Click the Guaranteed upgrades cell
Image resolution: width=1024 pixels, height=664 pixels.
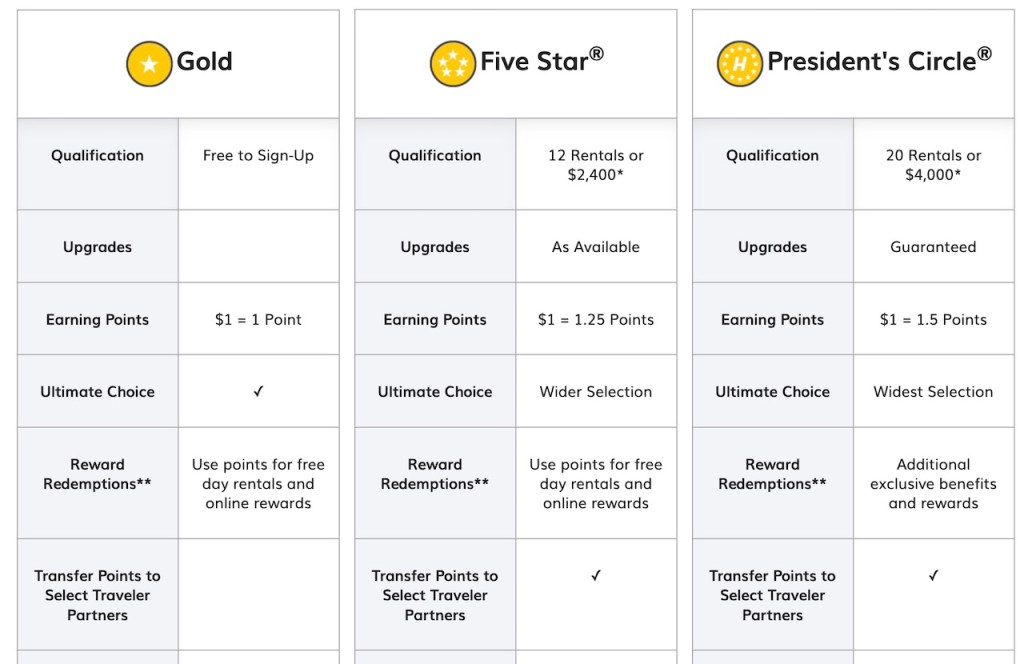click(933, 247)
